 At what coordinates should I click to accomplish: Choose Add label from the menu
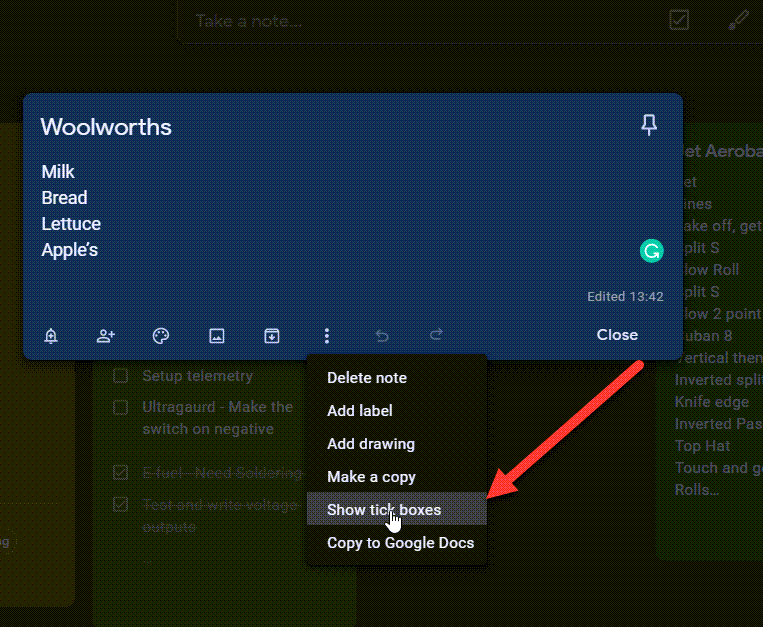[397, 411]
